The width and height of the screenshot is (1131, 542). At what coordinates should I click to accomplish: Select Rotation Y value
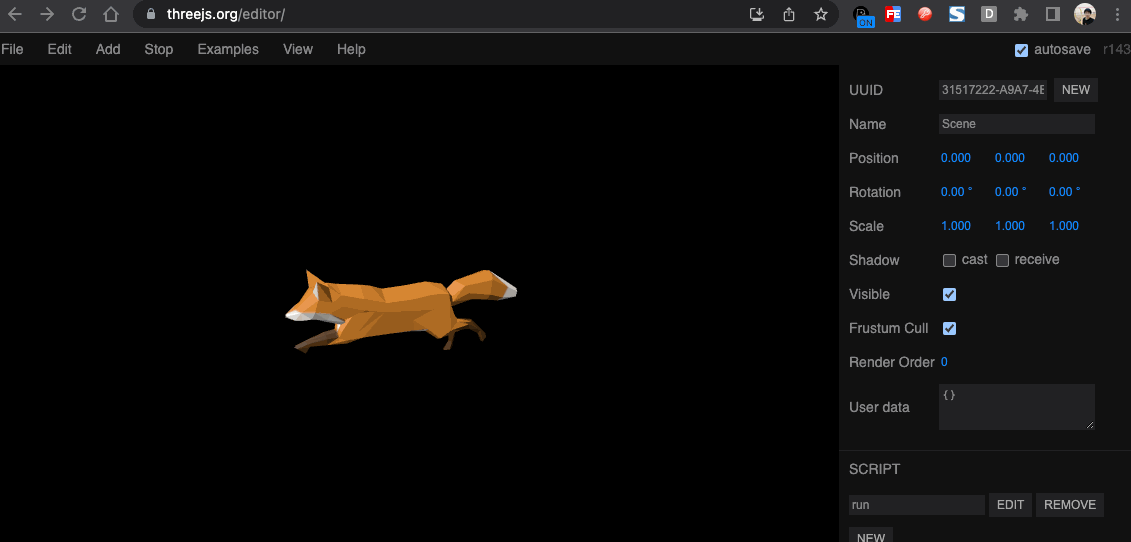tap(1011, 192)
